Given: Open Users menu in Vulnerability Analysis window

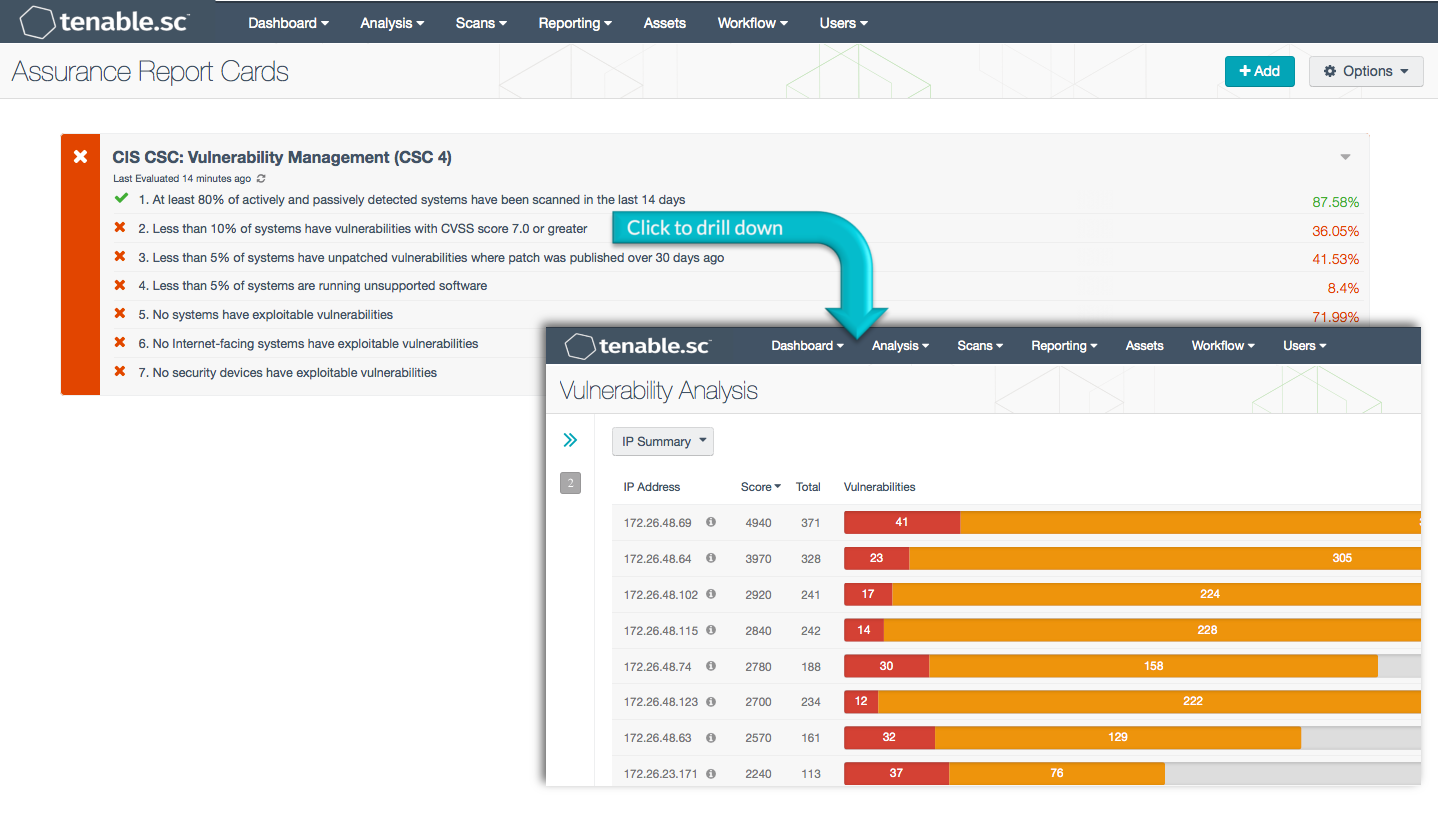Looking at the screenshot, I should click(1305, 346).
